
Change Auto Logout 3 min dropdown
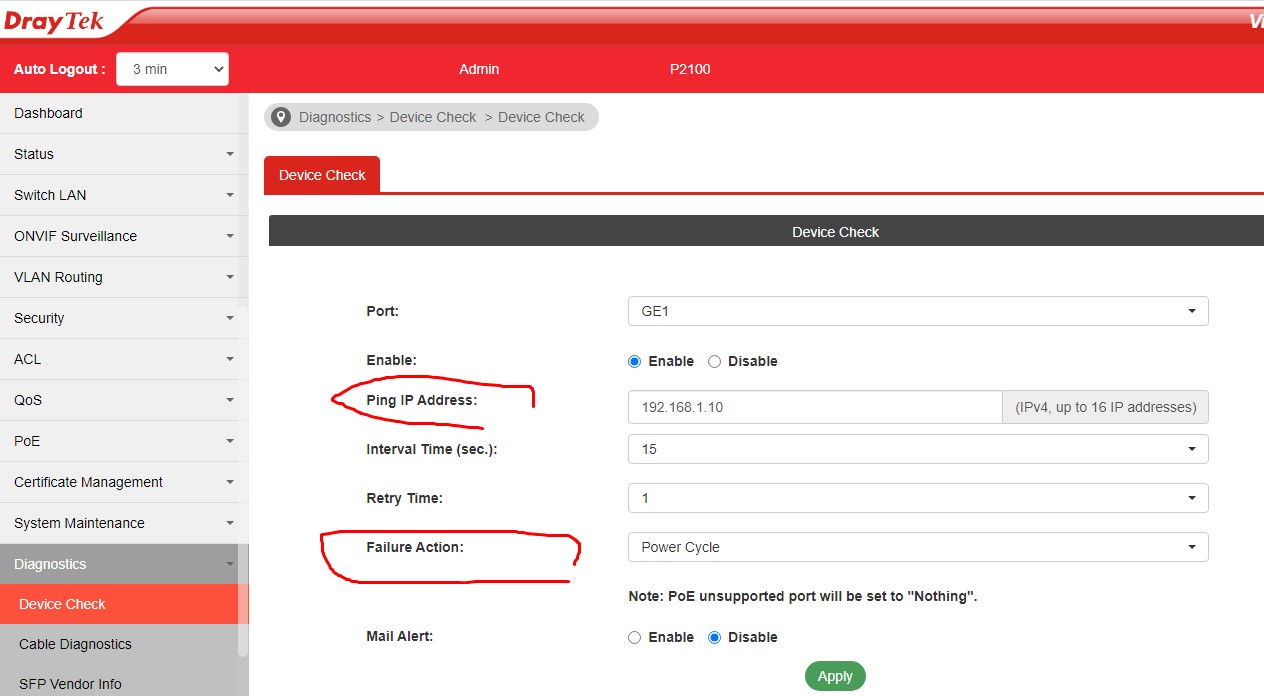(x=172, y=69)
